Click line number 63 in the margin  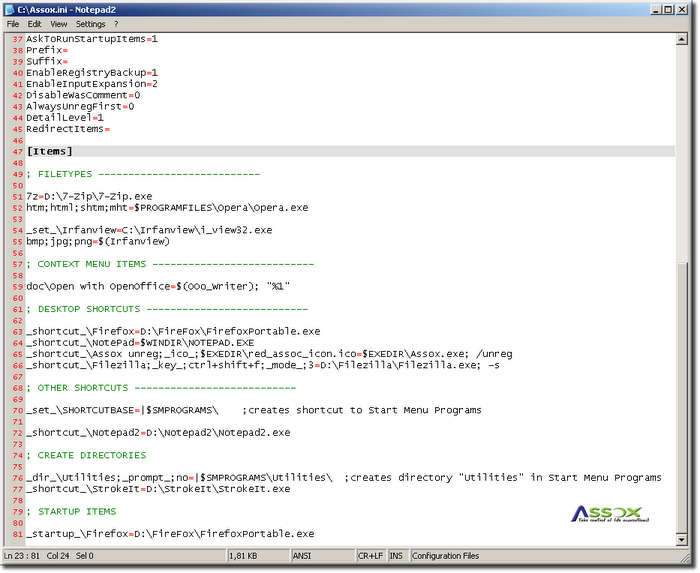coord(17,332)
